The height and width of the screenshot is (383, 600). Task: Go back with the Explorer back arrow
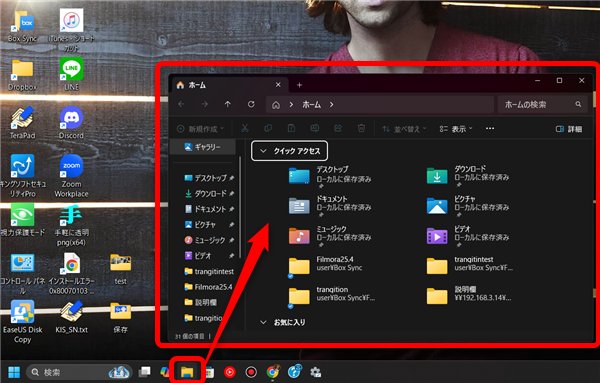click(x=181, y=104)
